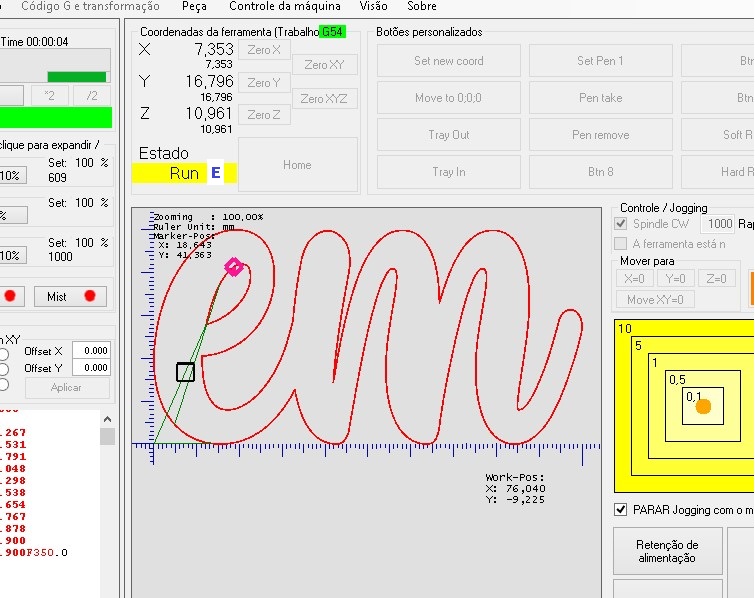Click the pink tool position marker

point(234,267)
